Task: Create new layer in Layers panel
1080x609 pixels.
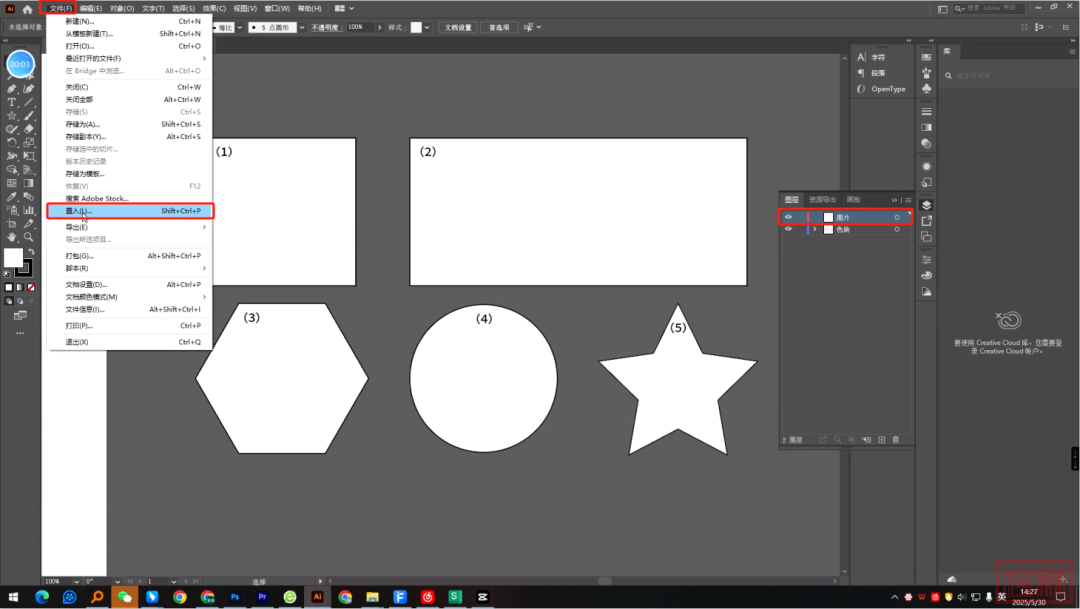Action: (882, 440)
